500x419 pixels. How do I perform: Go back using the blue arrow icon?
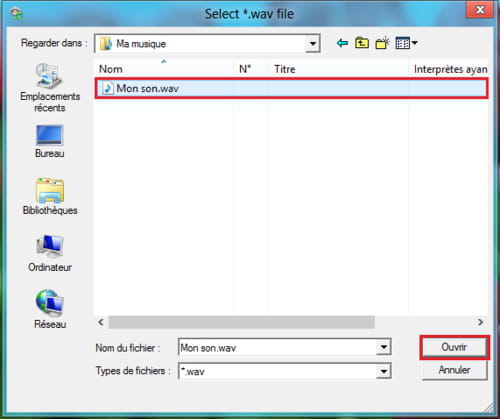(342, 43)
